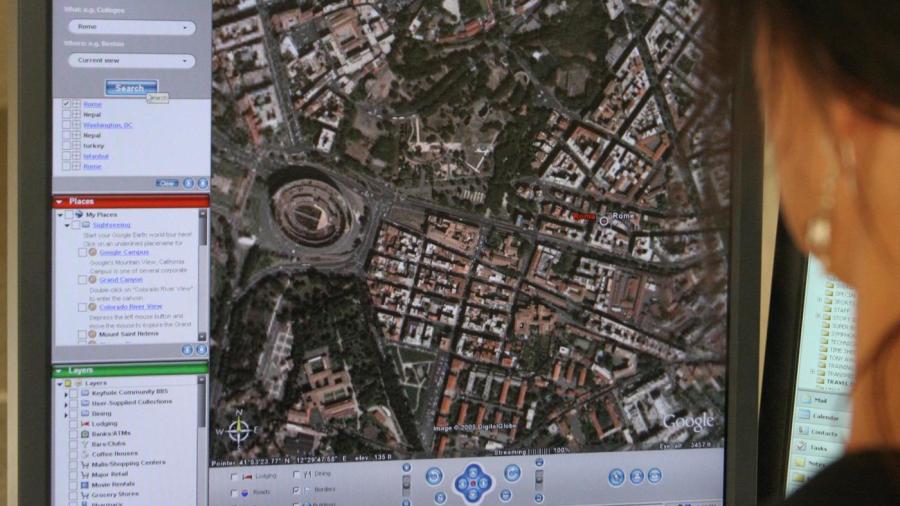Expand the User-Supplied Collections layer

click(x=65, y=404)
